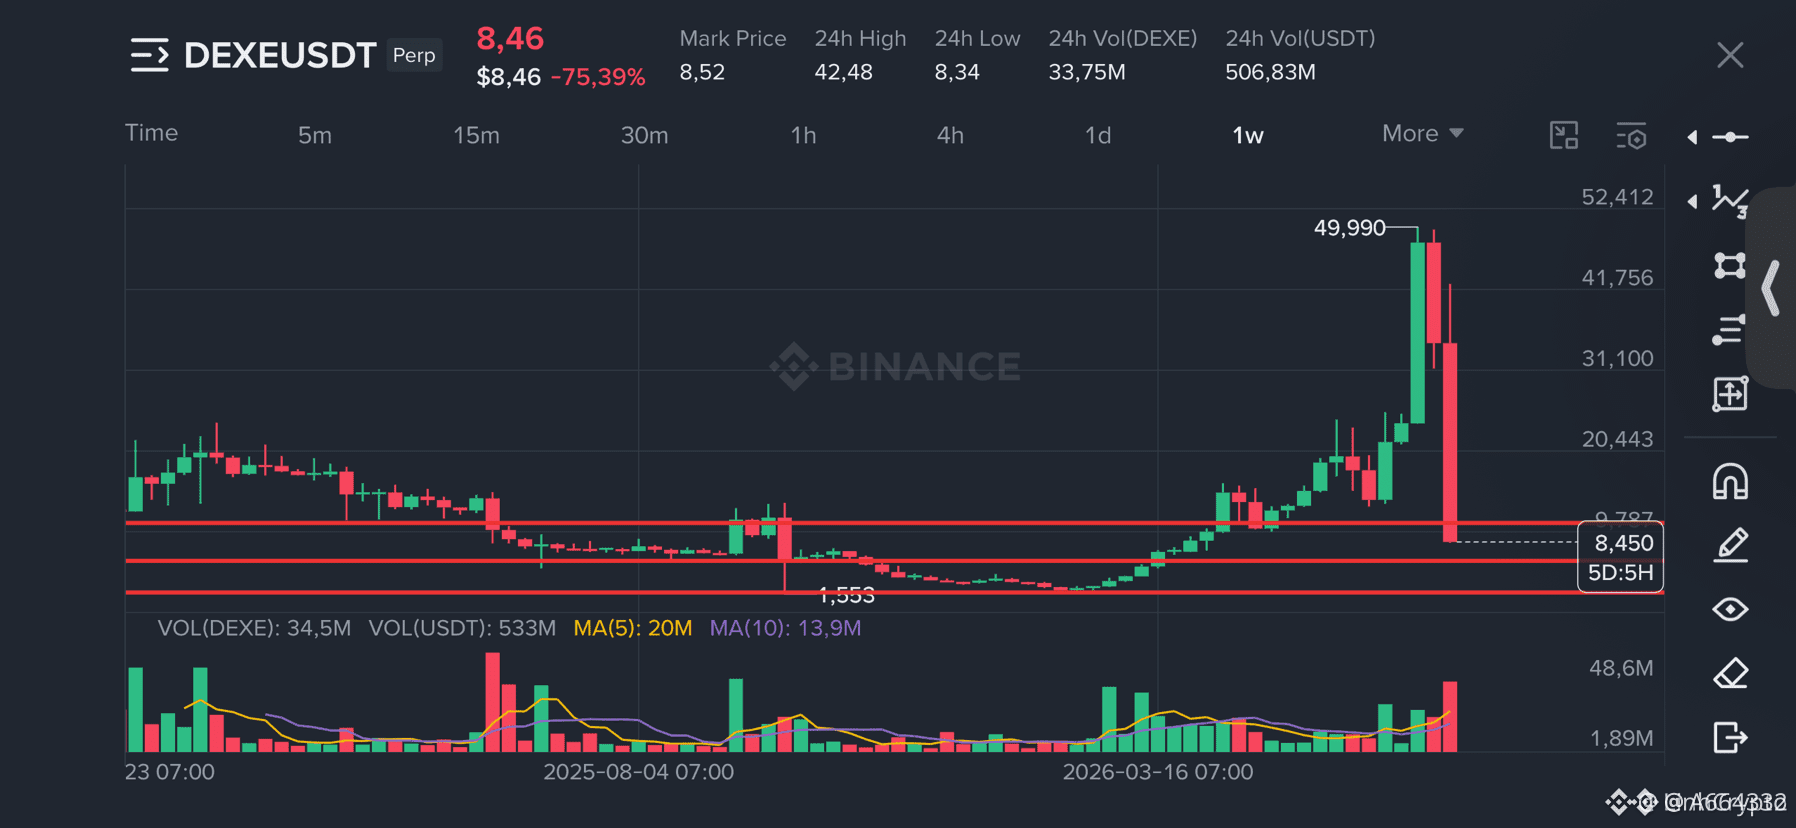Click the 24h Low value 8,34
Image resolution: width=1796 pixels, height=828 pixels.
[x=957, y=72]
